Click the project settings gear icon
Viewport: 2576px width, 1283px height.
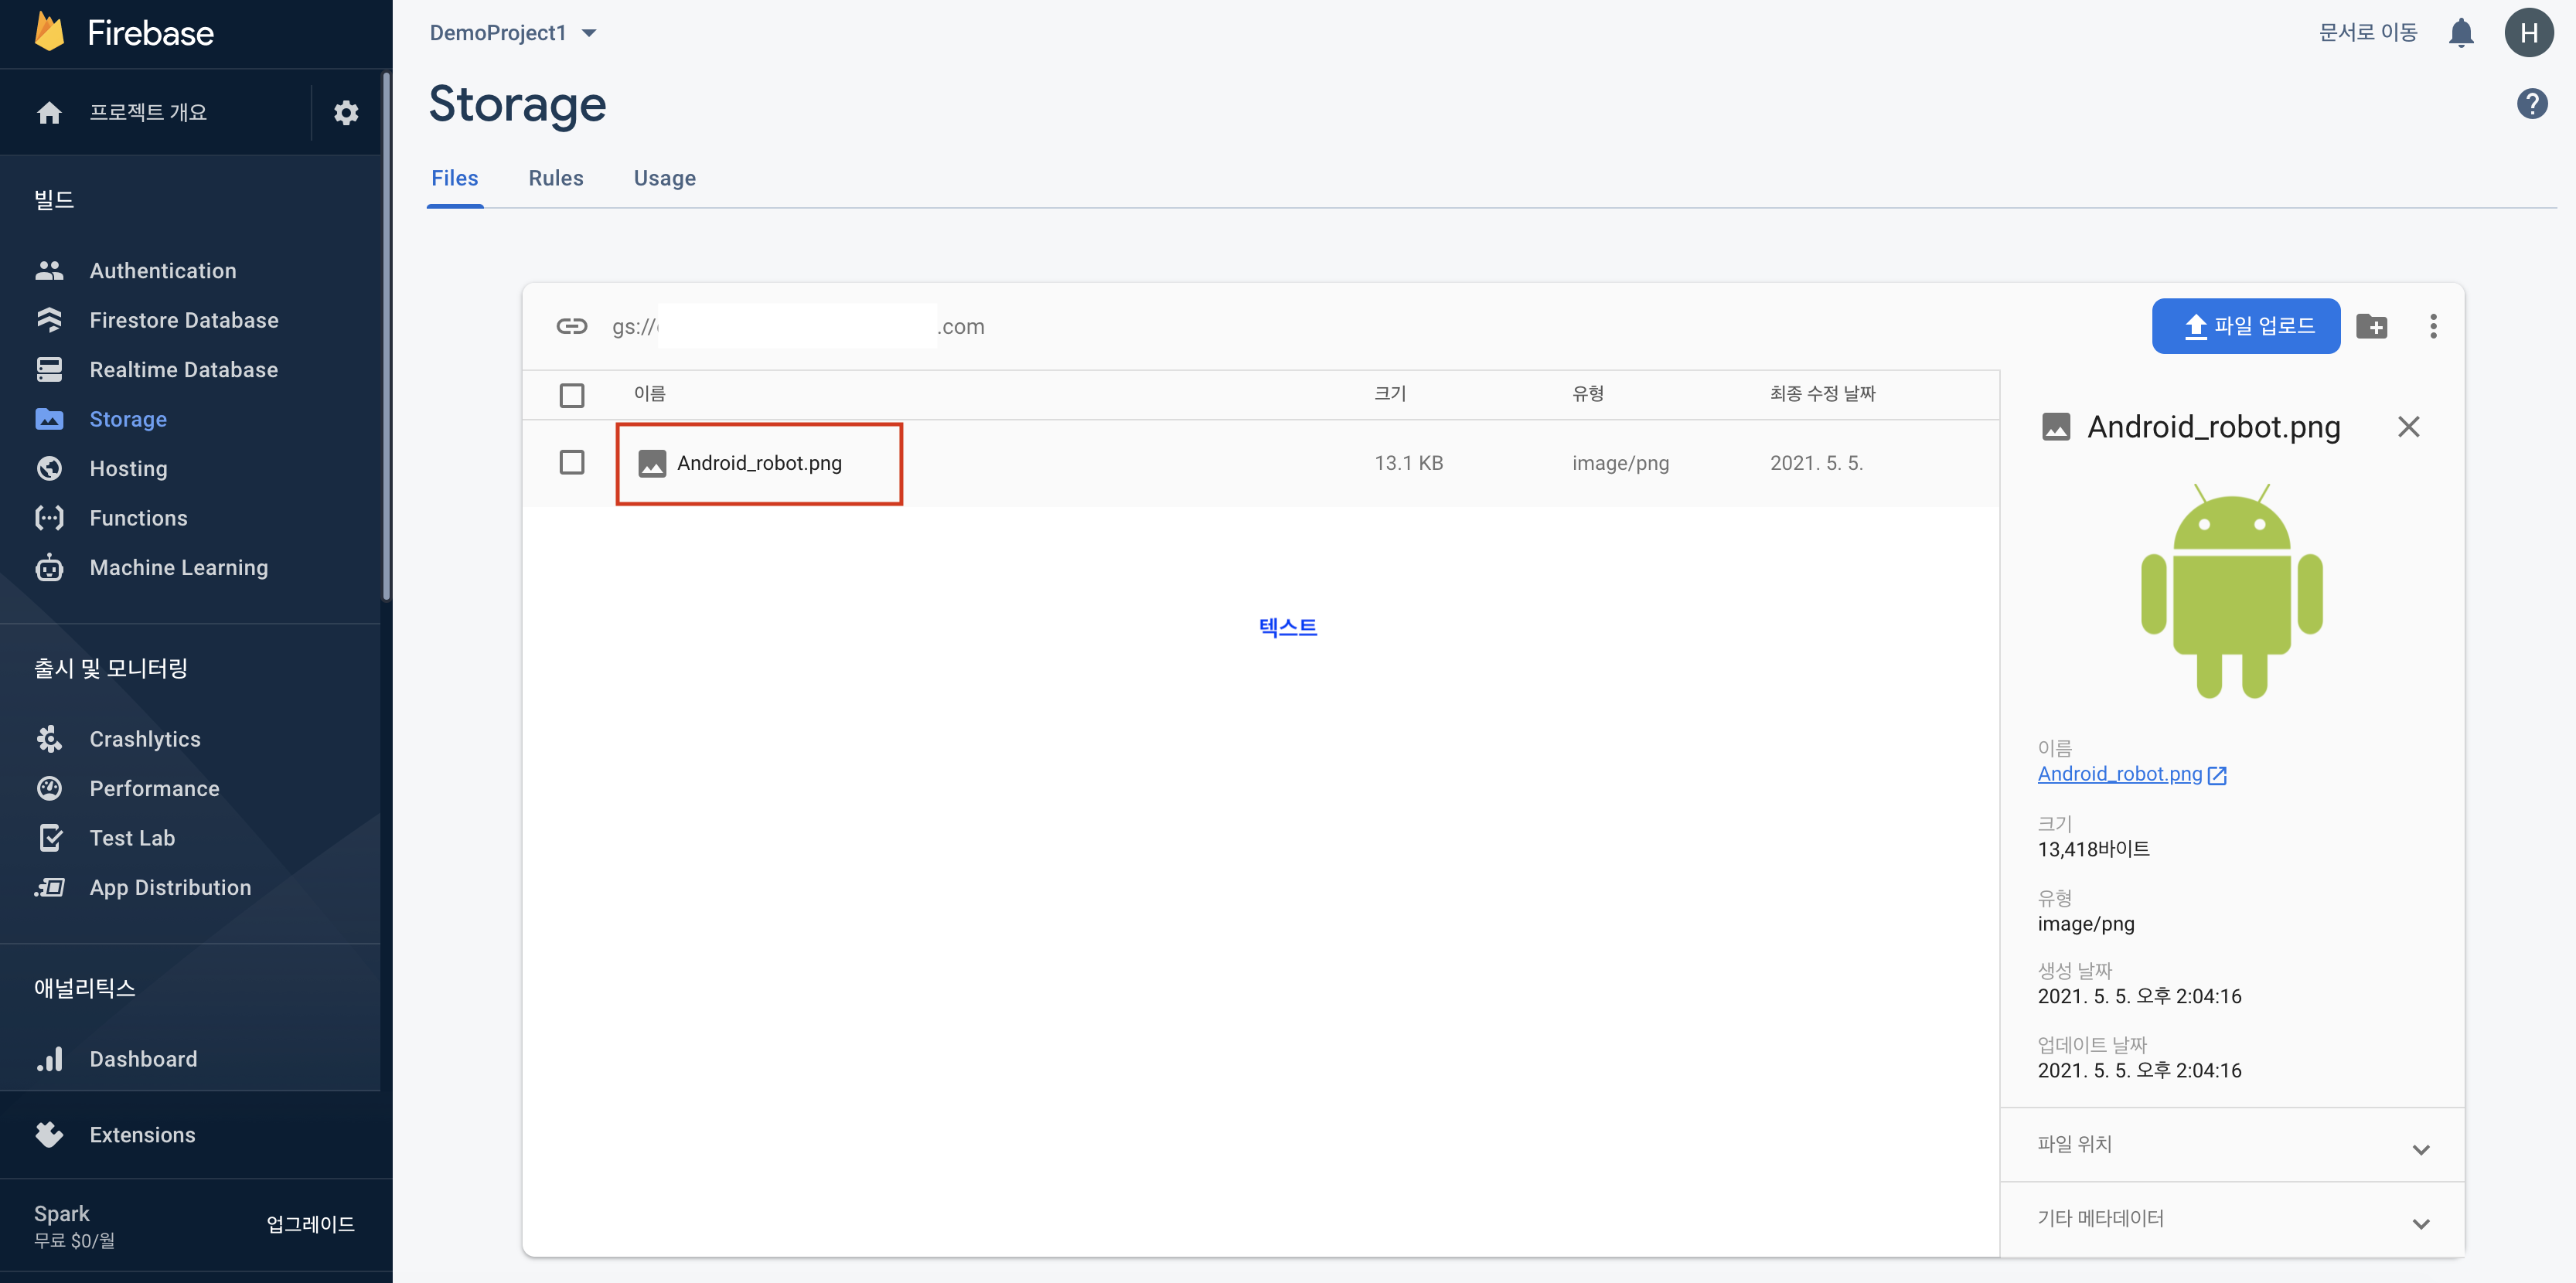(346, 113)
